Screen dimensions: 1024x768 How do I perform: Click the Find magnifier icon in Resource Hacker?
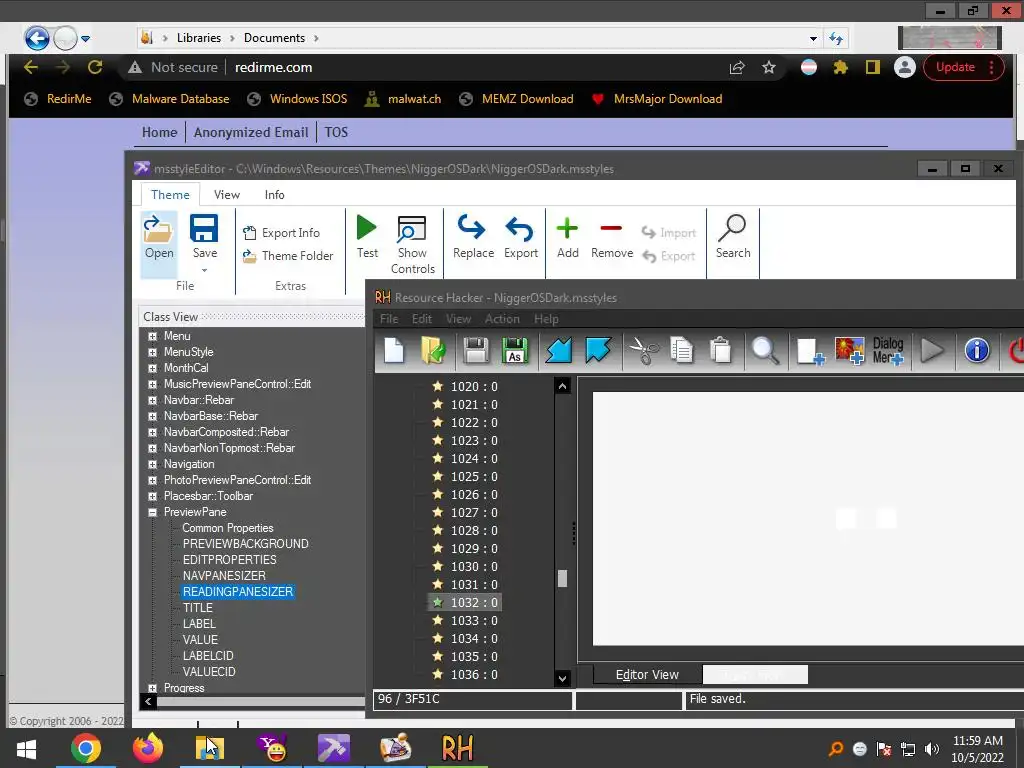(765, 351)
